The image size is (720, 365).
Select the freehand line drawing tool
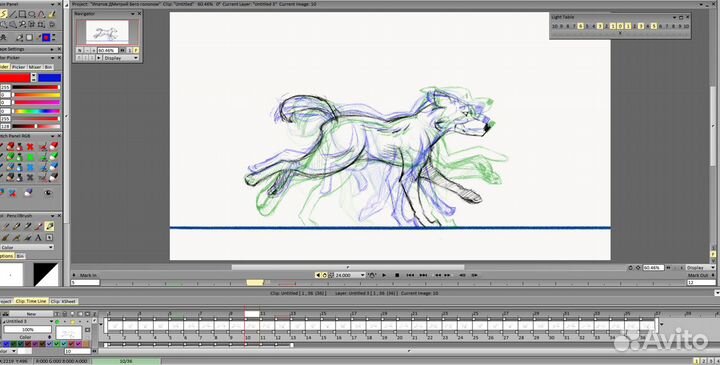coord(3,14)
